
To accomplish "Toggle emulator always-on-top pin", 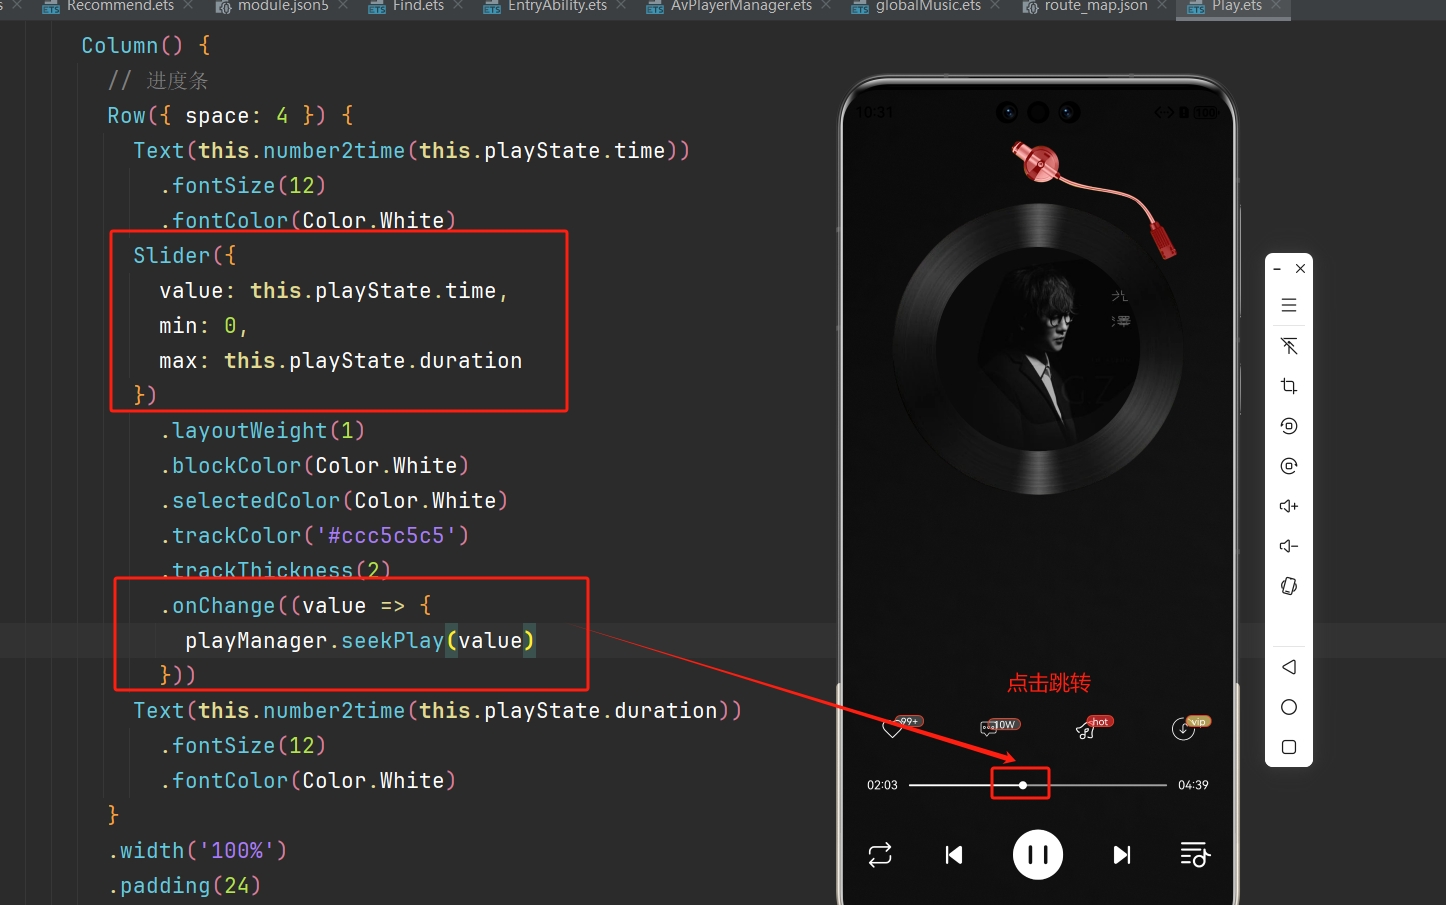I will [x=1289, y=346].
